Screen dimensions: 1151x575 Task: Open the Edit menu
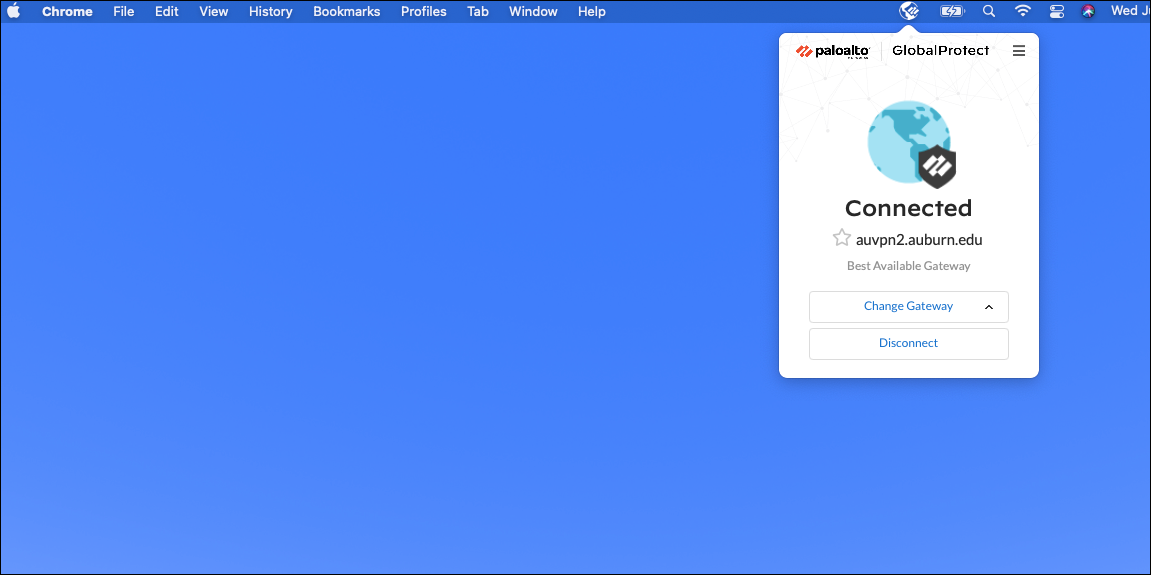(167, 12)
